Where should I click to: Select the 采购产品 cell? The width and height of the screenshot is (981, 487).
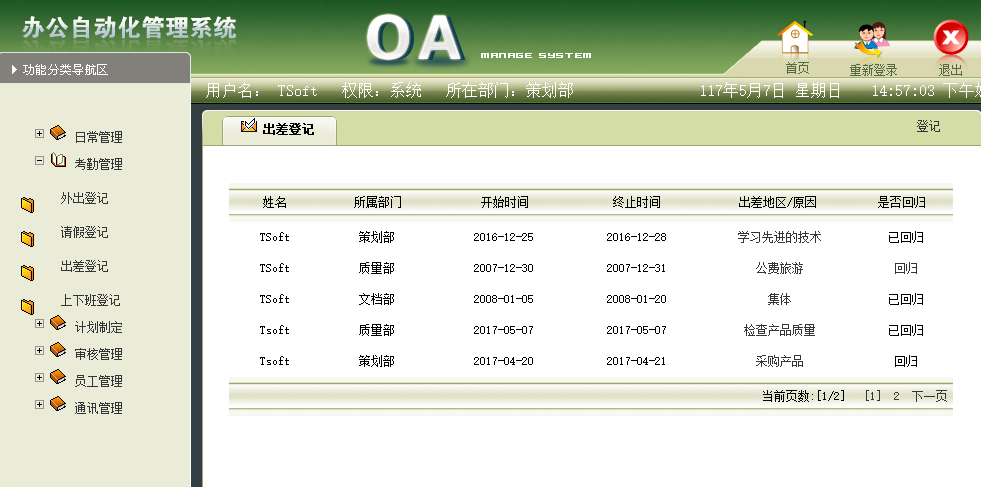click(x=780, y=361)
